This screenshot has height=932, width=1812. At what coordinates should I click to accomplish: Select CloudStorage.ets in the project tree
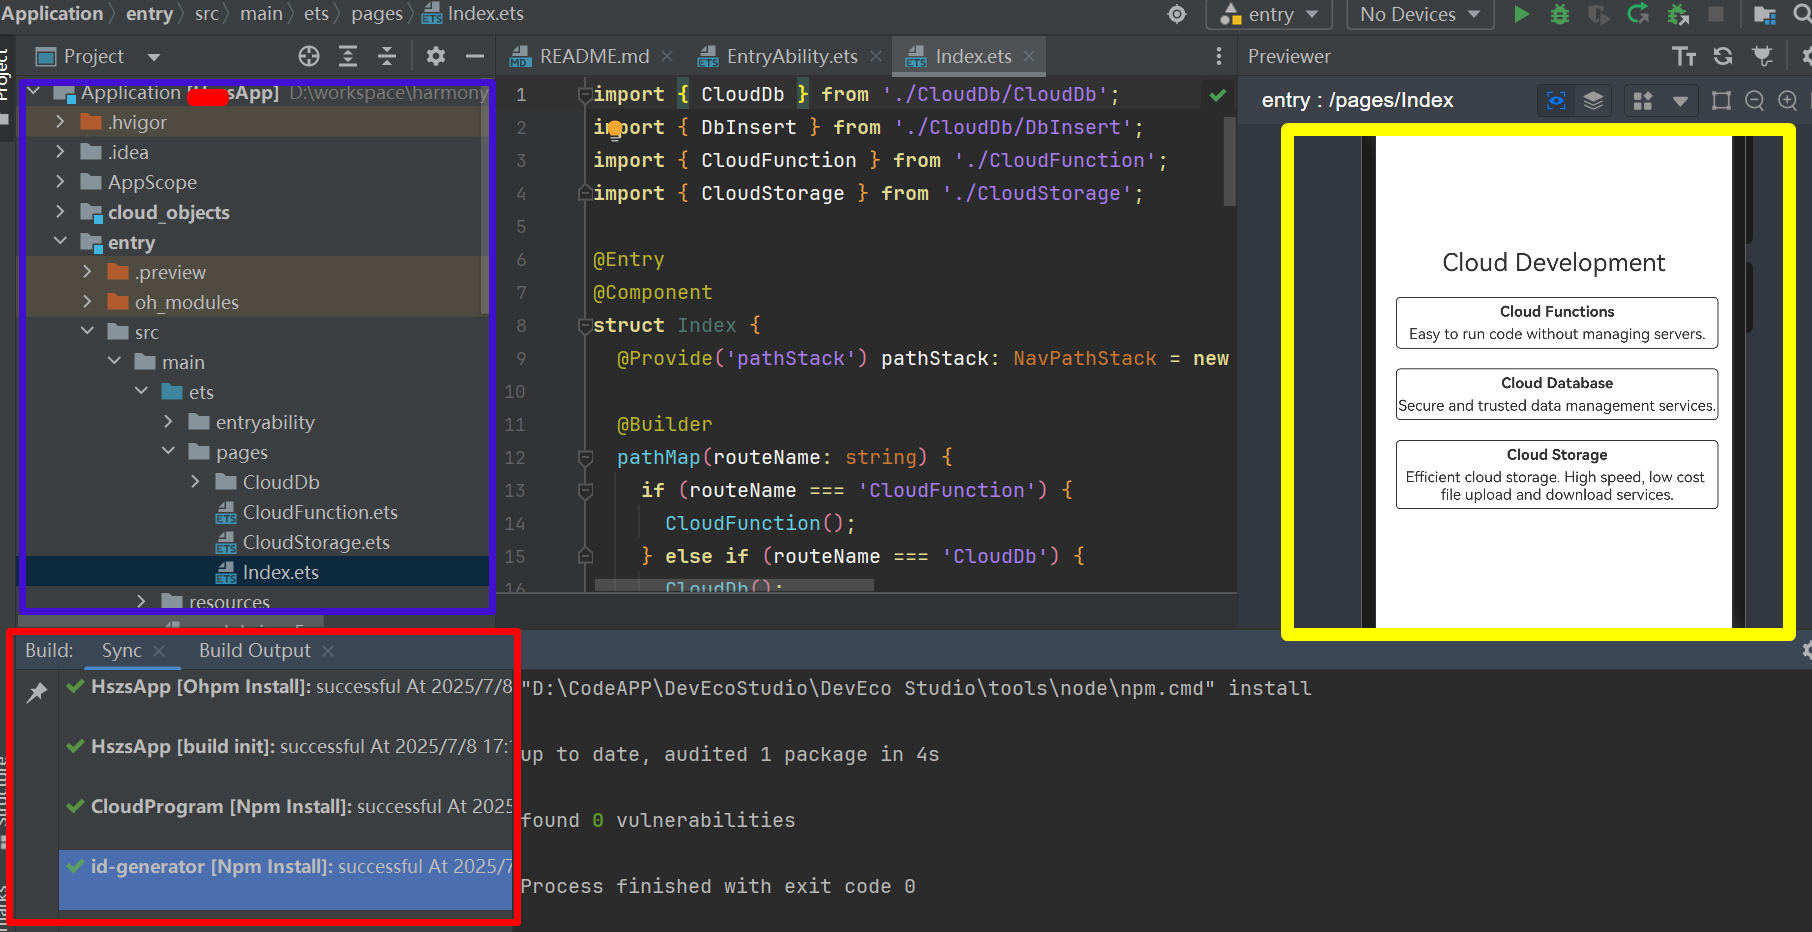pyautogui.click(x=316, y=542)
